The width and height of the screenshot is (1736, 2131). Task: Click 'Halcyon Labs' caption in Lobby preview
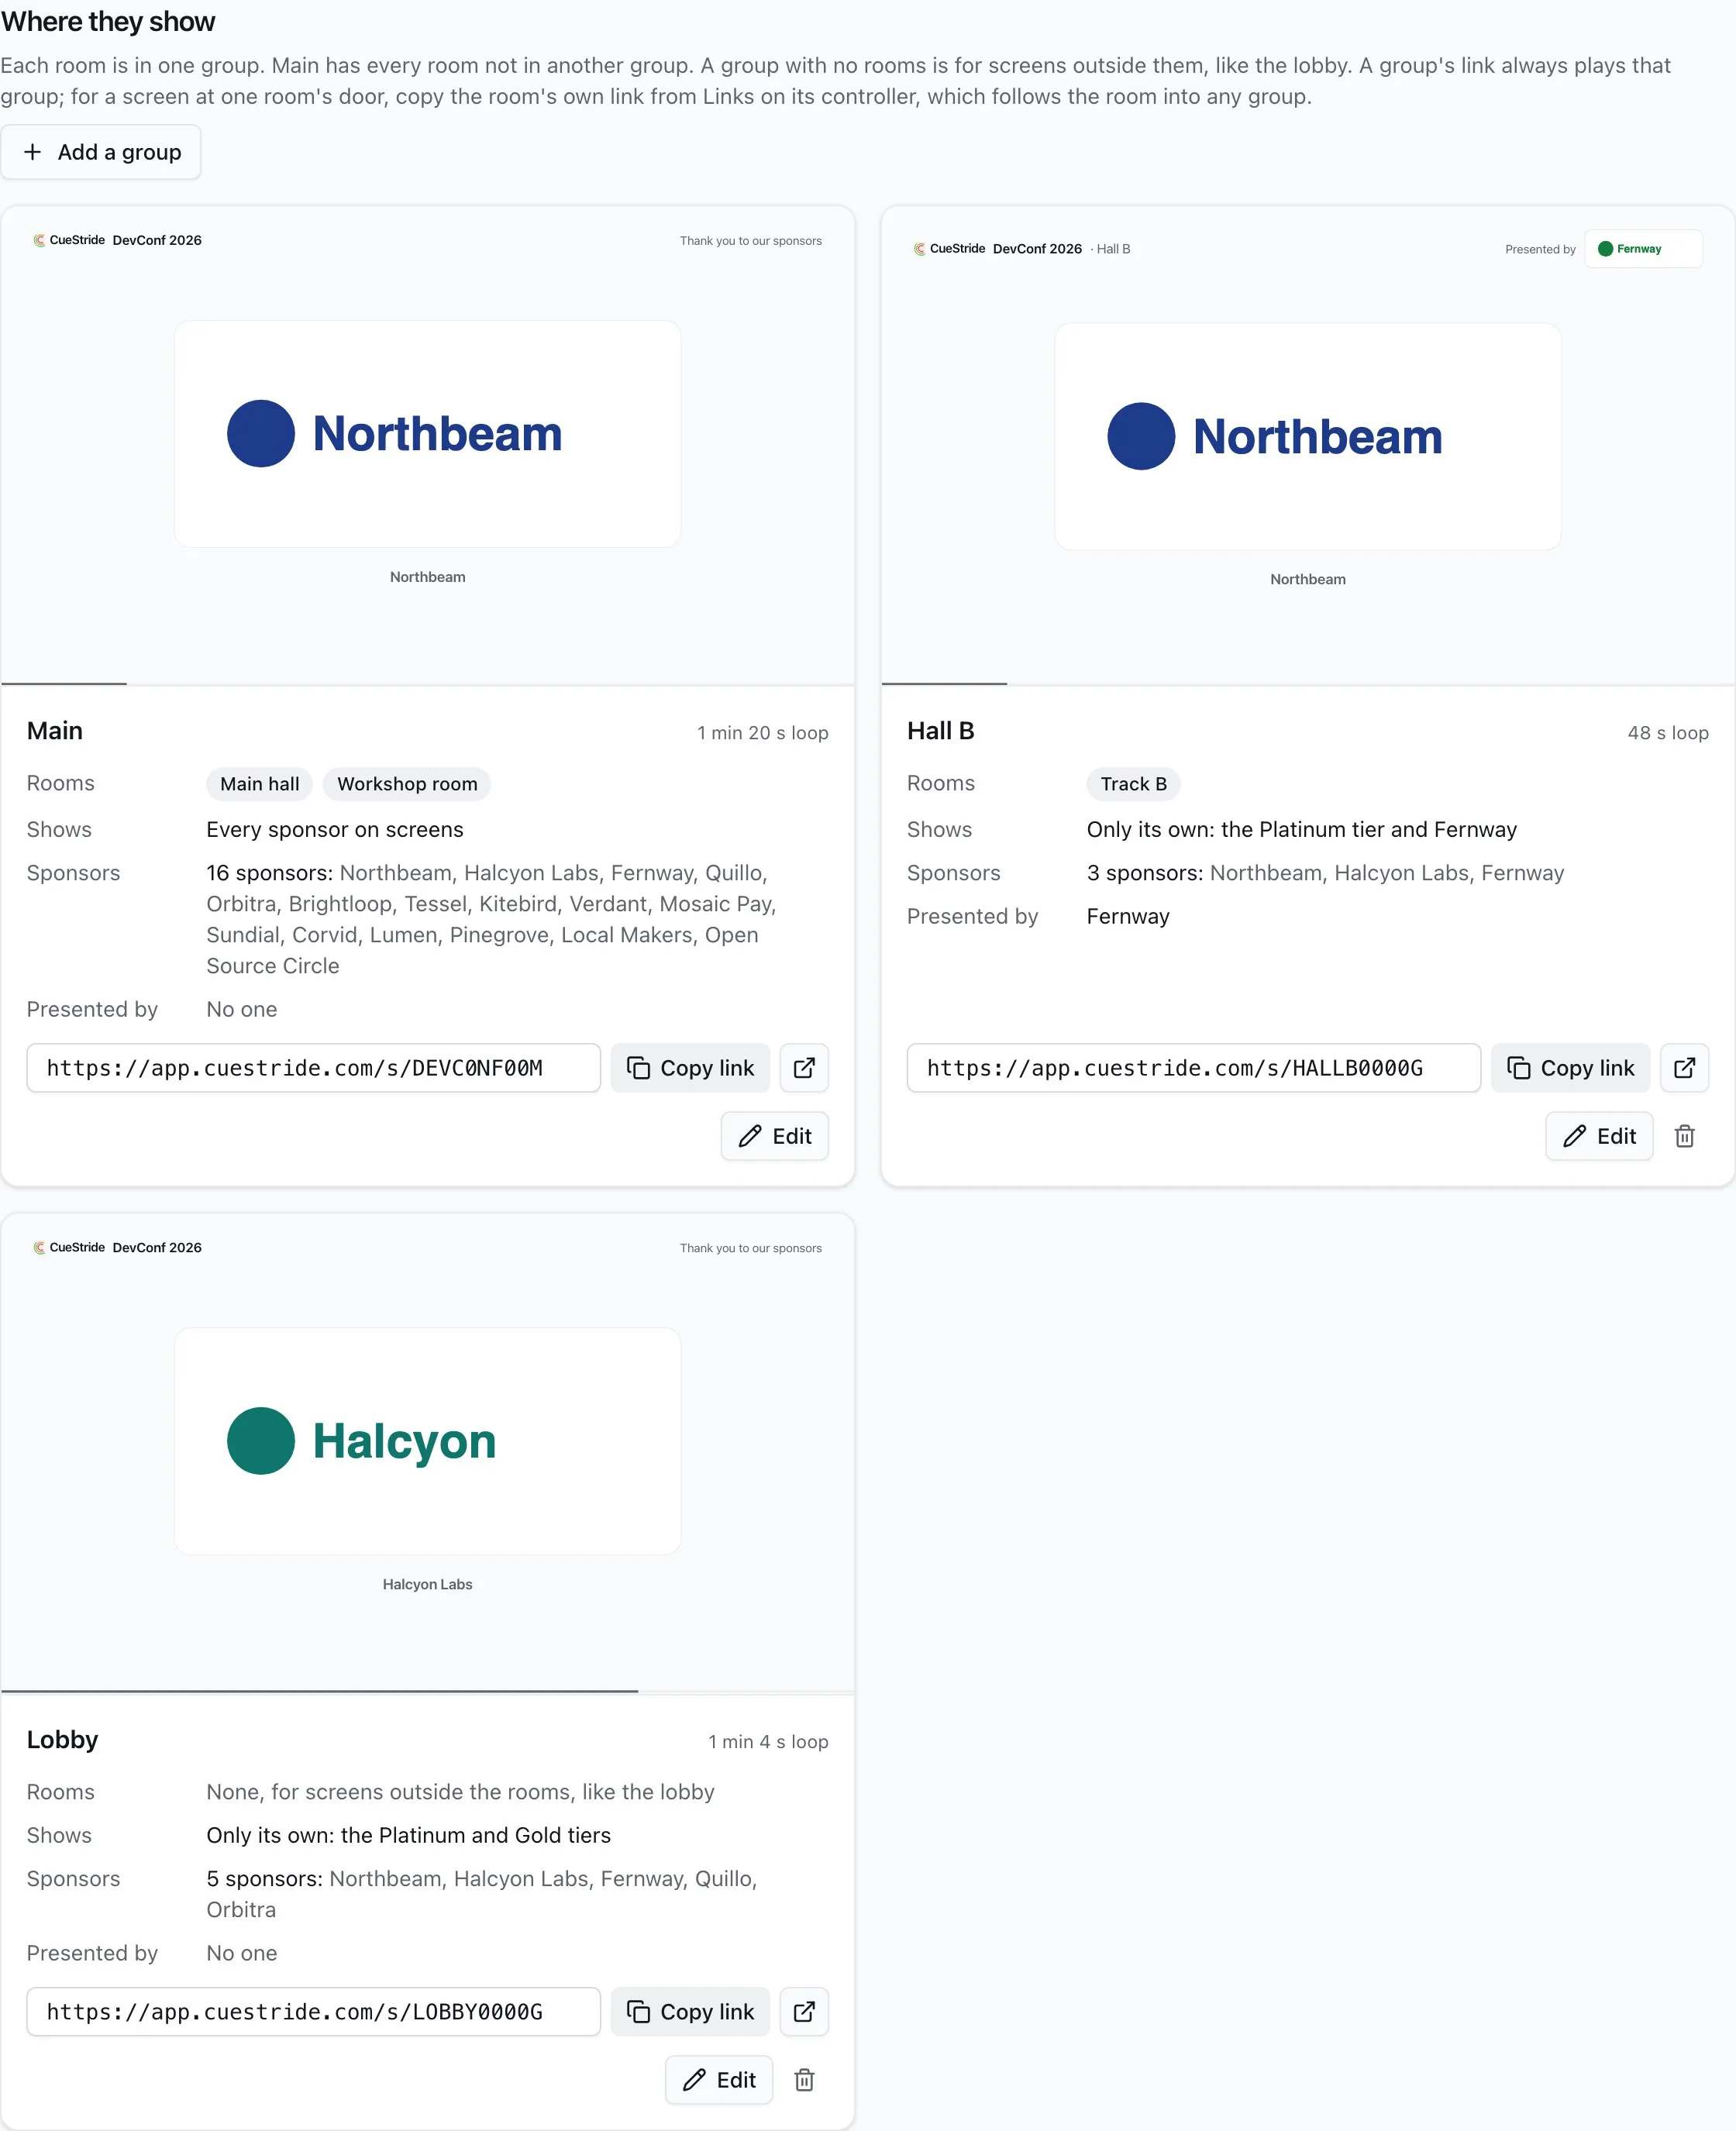(x=427, y=1584)
